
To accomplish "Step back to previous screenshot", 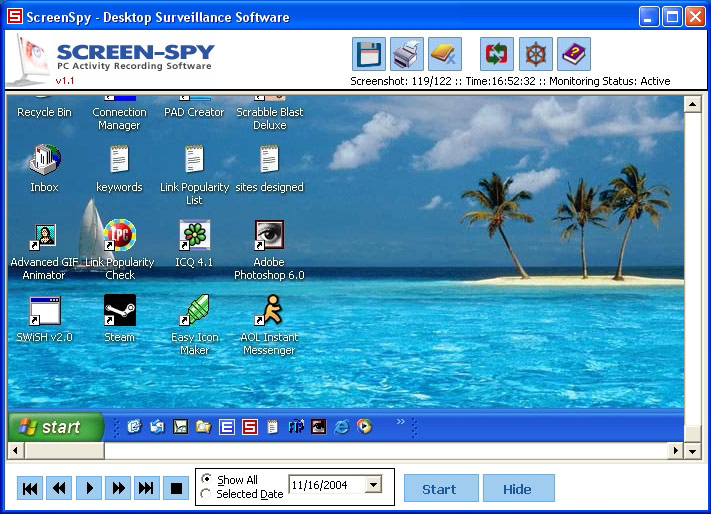I will click(59, 488).
